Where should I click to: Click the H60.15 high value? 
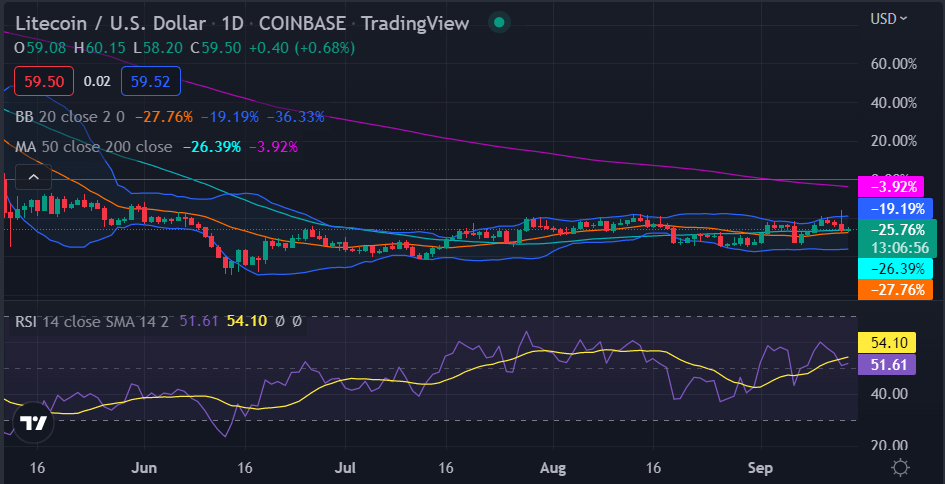(x=99, y=48)
